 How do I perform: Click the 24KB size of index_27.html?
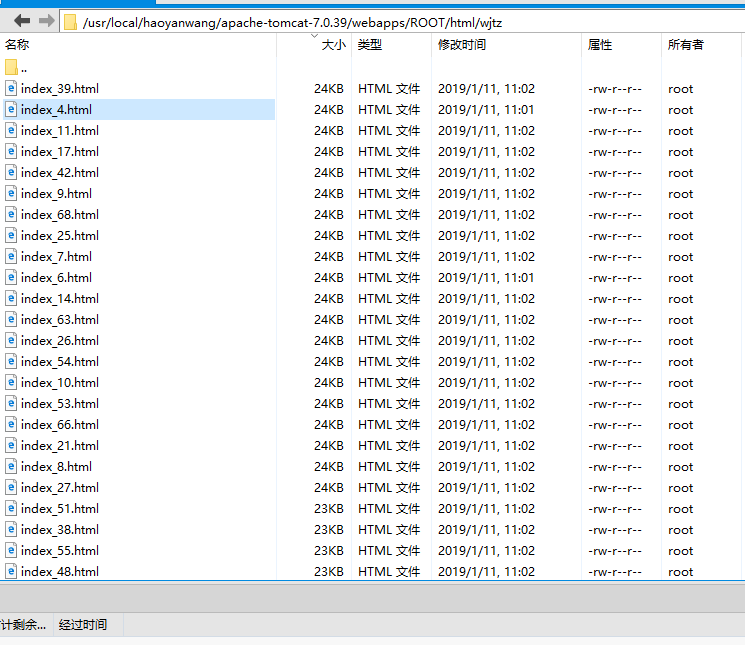tap(329, 488)
